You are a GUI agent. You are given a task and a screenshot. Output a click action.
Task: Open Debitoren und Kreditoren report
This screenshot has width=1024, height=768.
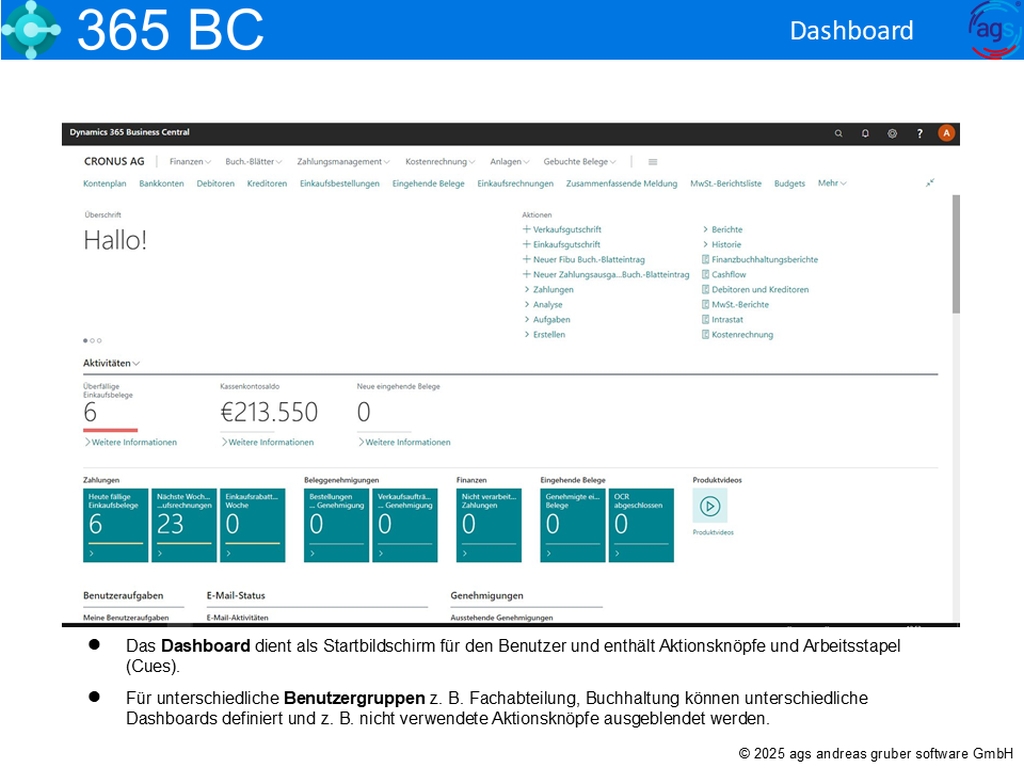tap(756, 289)
